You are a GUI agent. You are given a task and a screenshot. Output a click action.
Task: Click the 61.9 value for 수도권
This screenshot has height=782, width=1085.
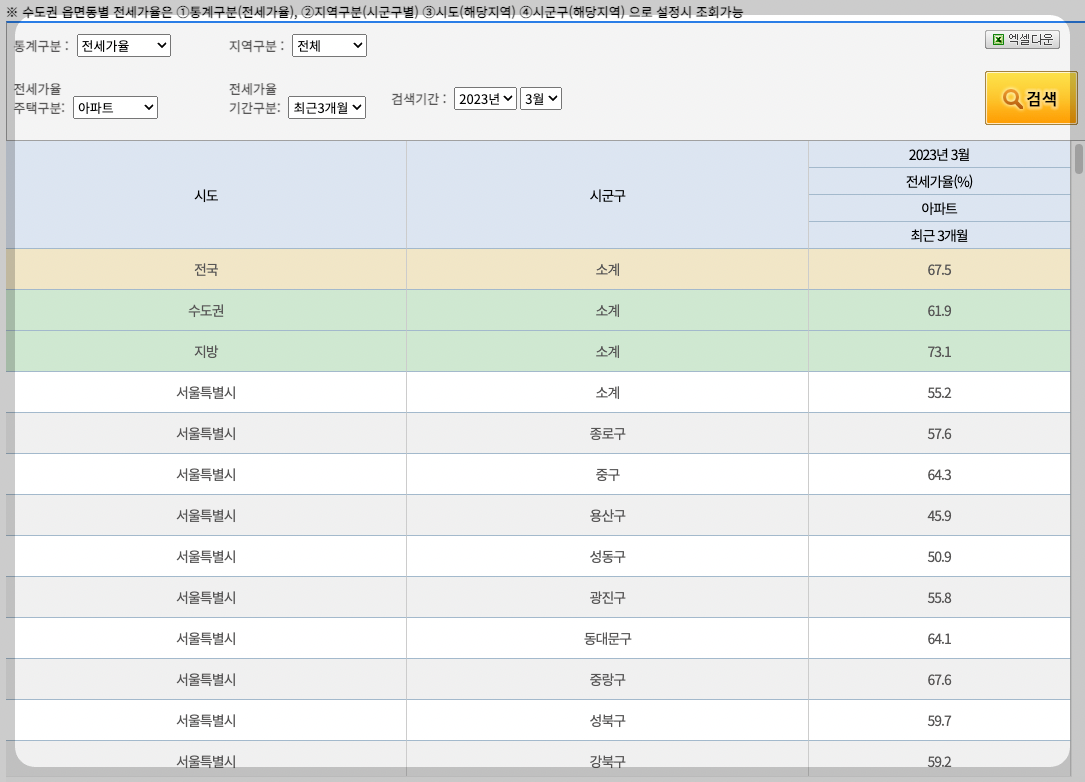pyautogui.click(x=939, y=310)
